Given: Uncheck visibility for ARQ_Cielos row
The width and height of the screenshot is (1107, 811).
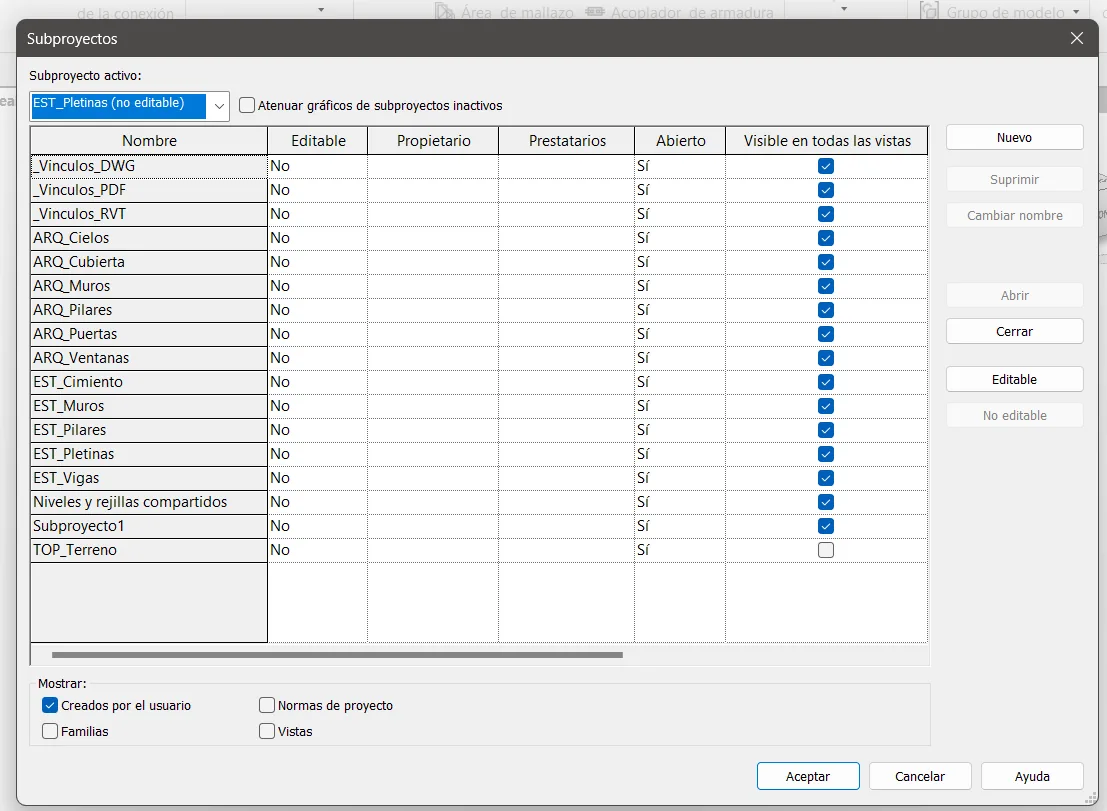Looking at the screenshot, I should (825, 238).
